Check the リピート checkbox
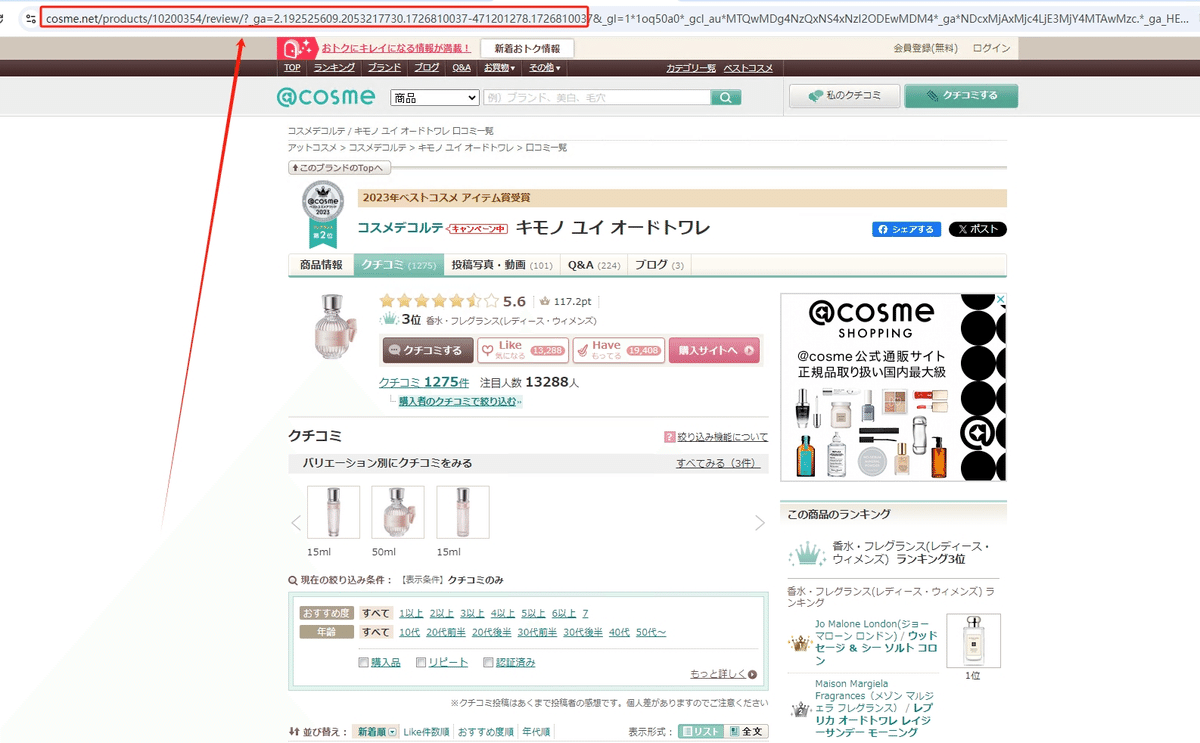 pos(421,662)
